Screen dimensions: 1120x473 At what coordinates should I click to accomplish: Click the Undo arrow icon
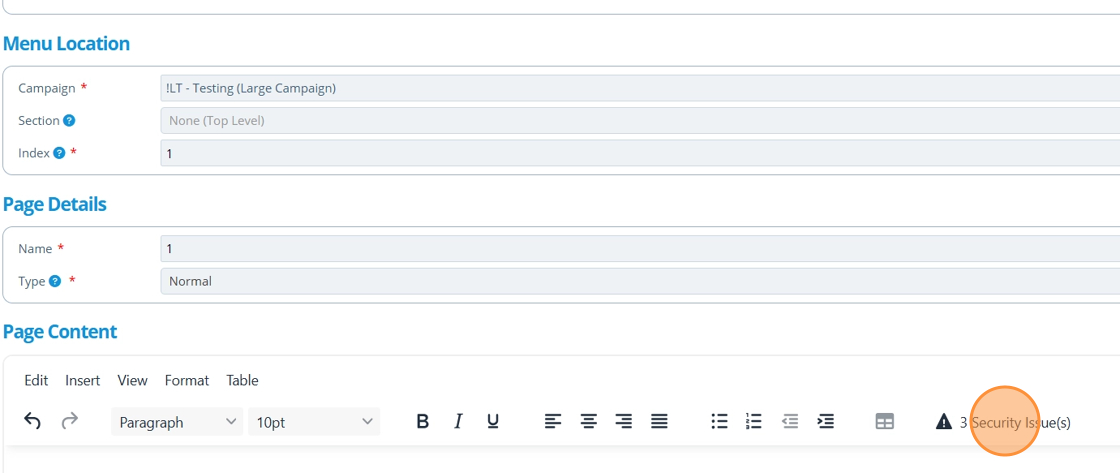pos(33,422)
